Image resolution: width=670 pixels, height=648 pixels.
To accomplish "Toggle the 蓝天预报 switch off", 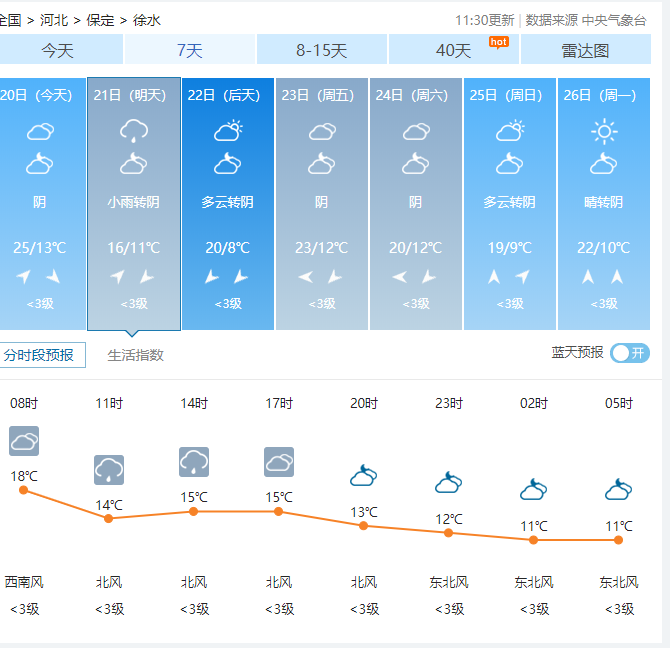I will (630, 353).
